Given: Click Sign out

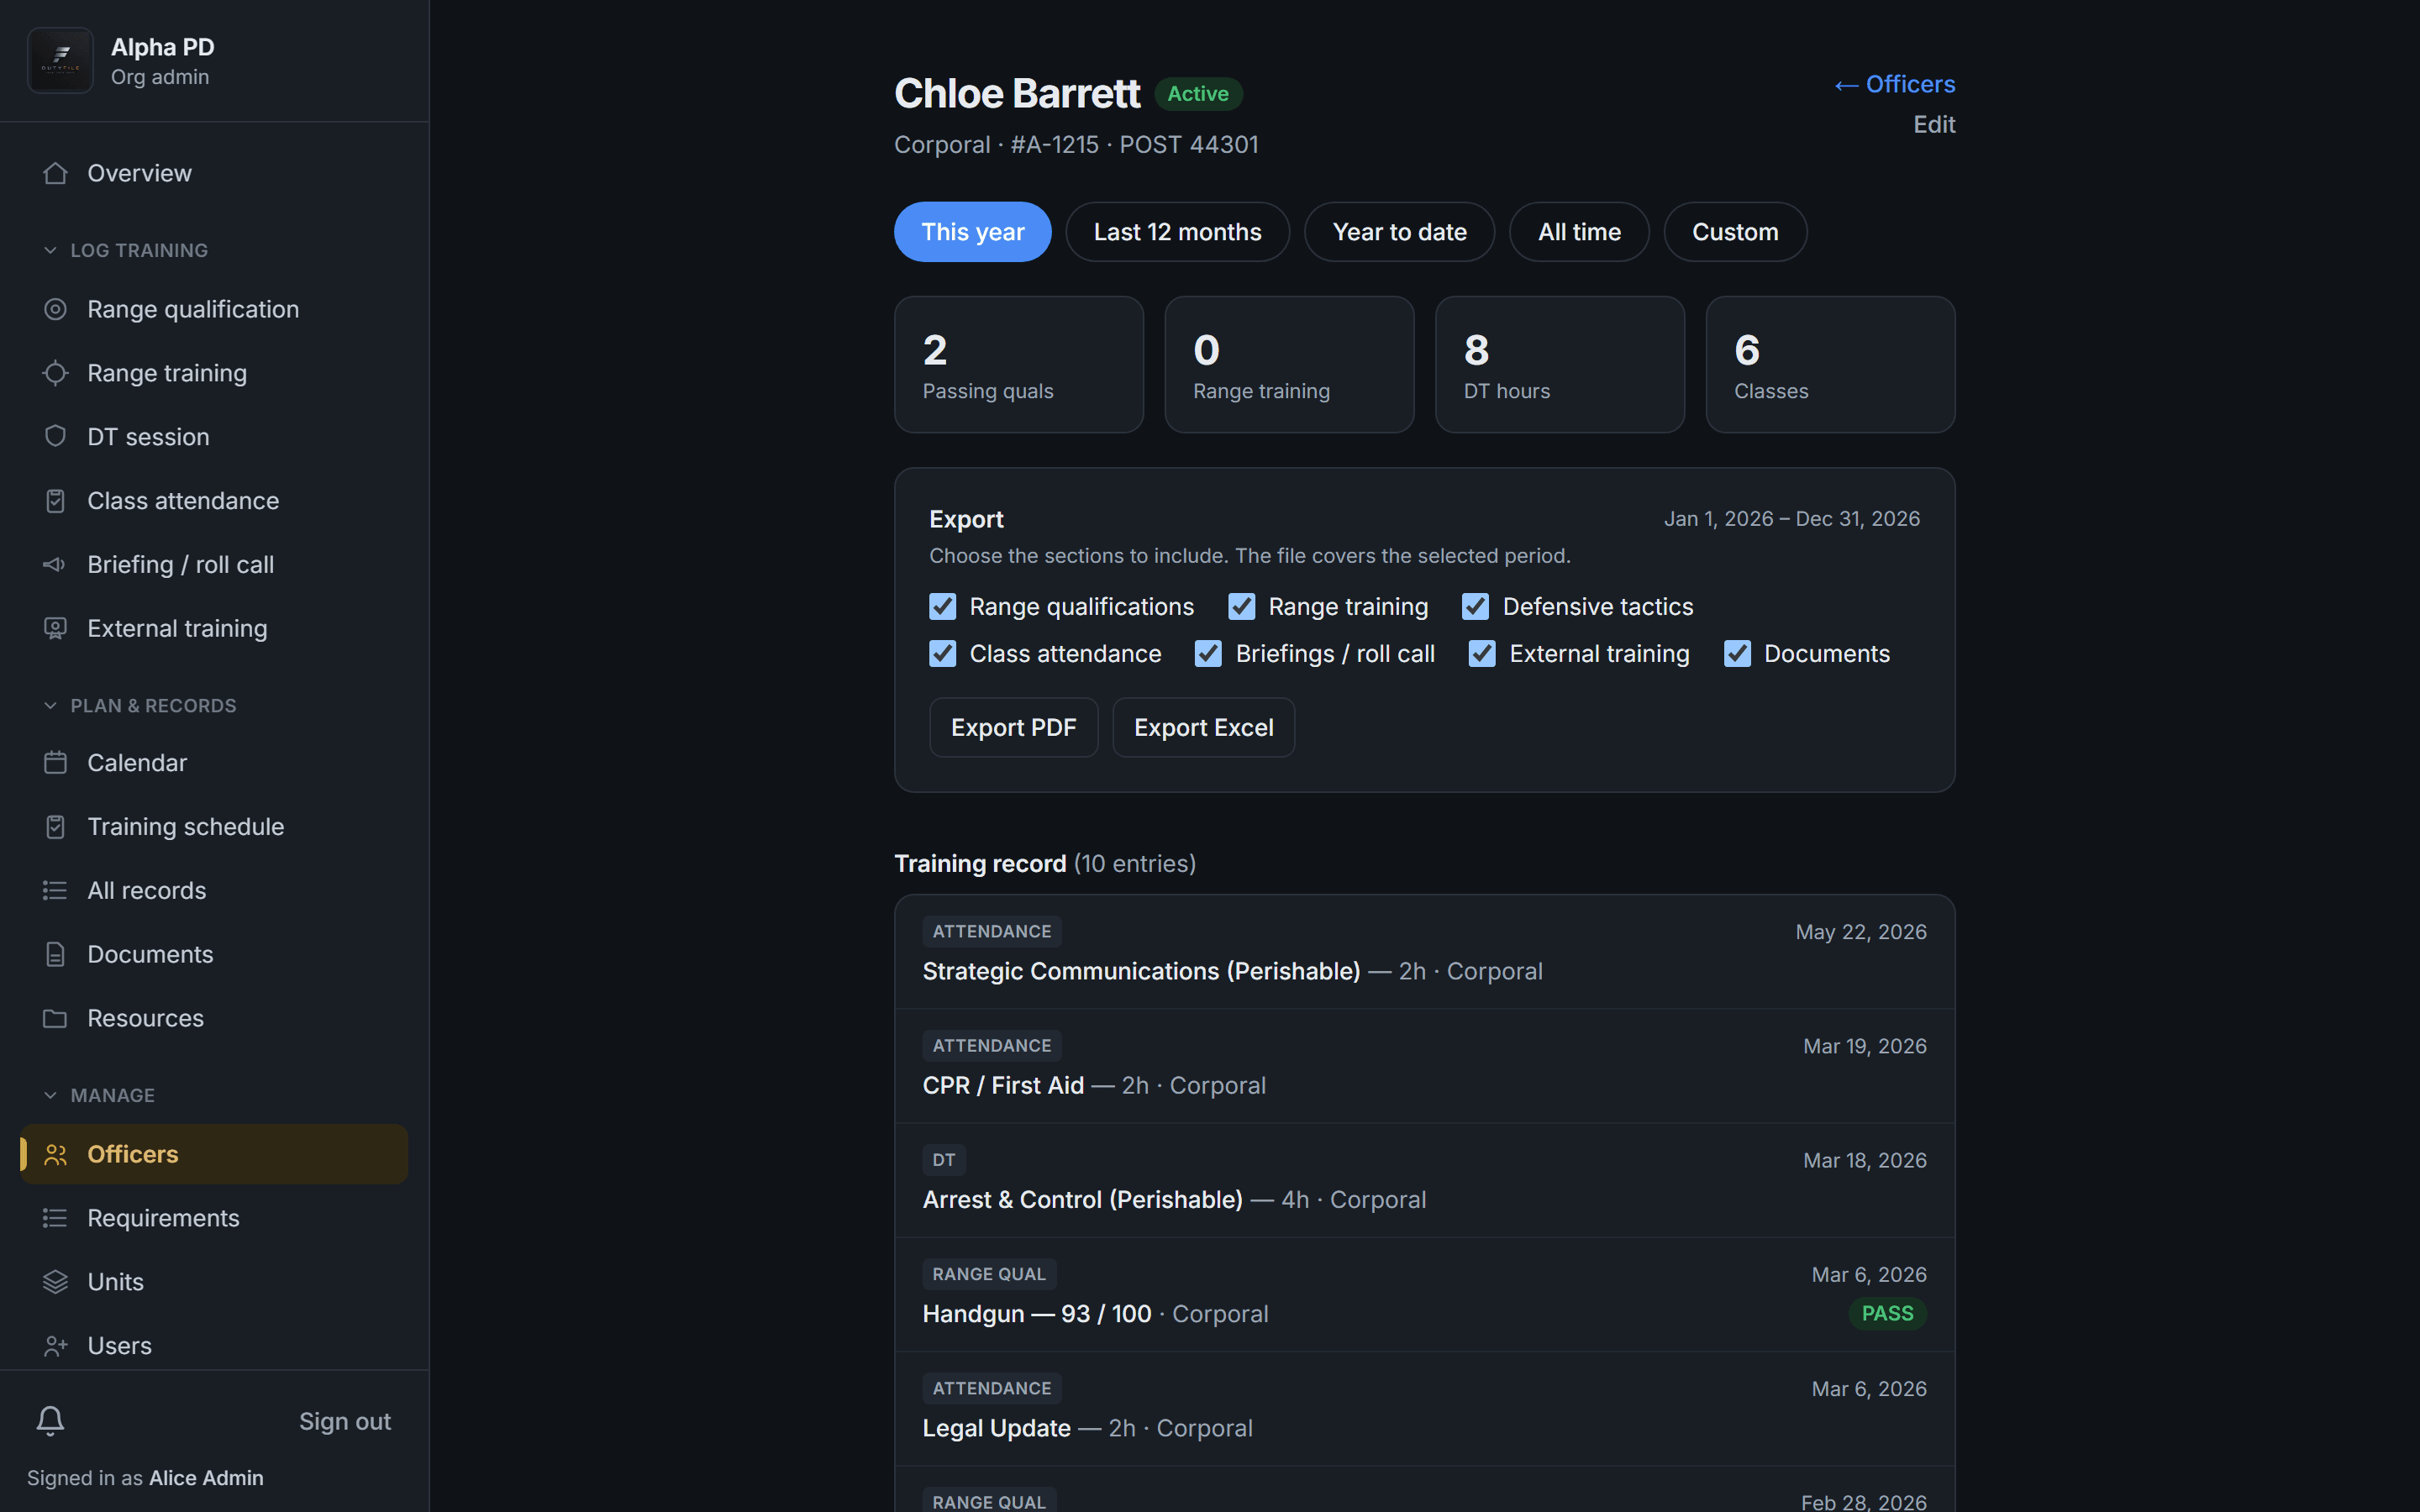Looking at the screenshot, I should 345,1422.
